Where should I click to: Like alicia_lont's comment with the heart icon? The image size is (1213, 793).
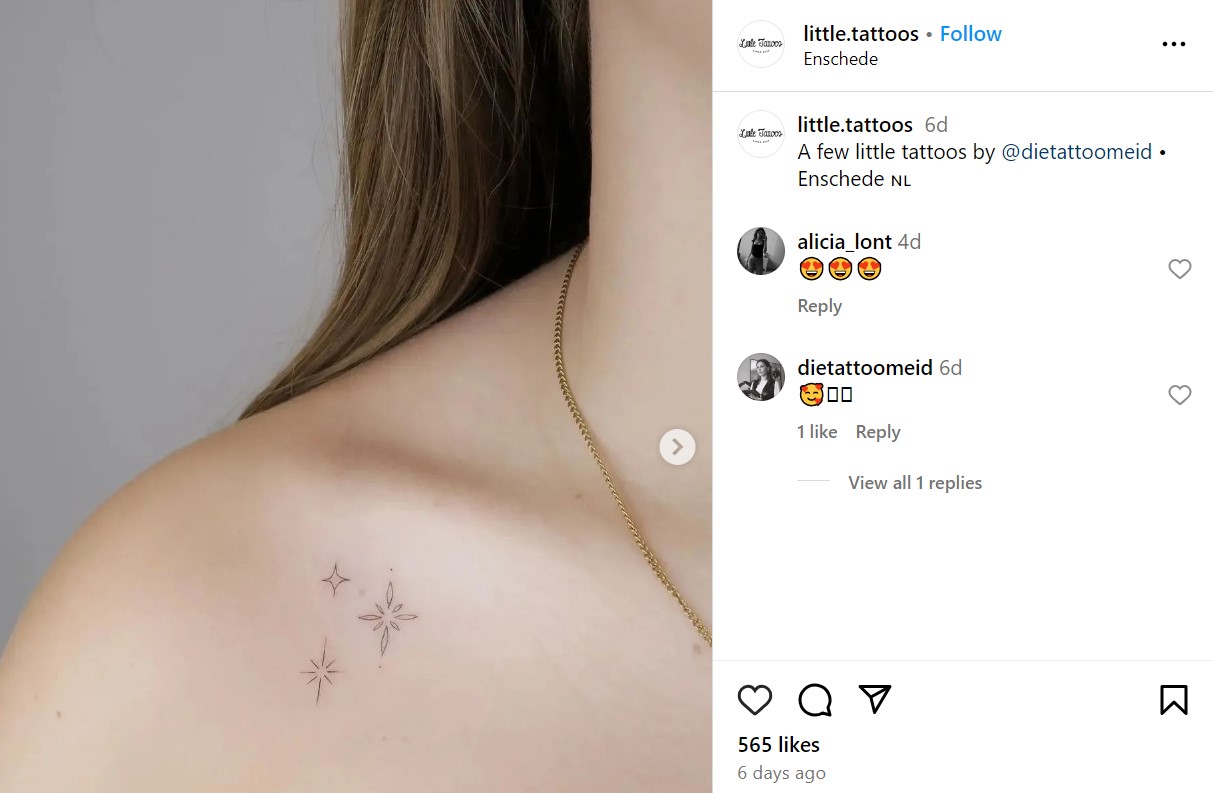tap(1180, 269)
